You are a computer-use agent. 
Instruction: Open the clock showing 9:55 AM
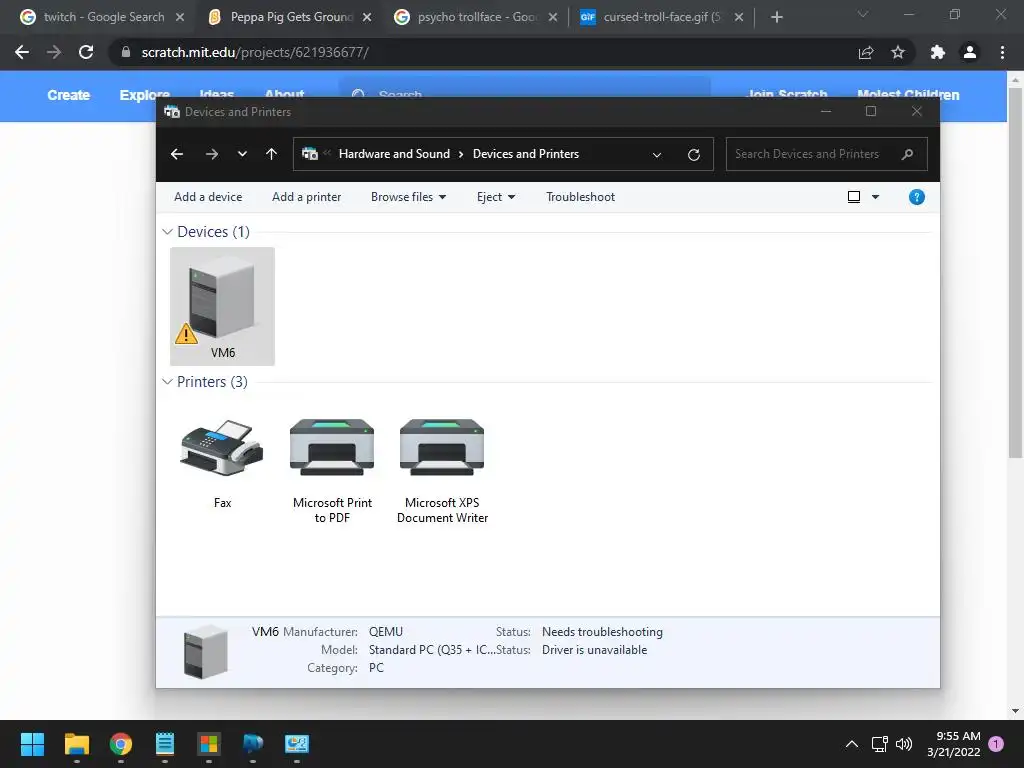coord(953,744)
